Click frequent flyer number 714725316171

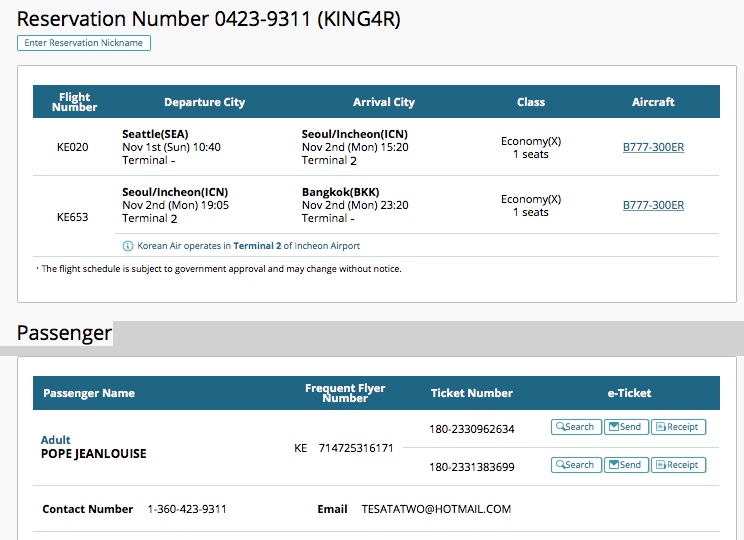coord(356,448)
